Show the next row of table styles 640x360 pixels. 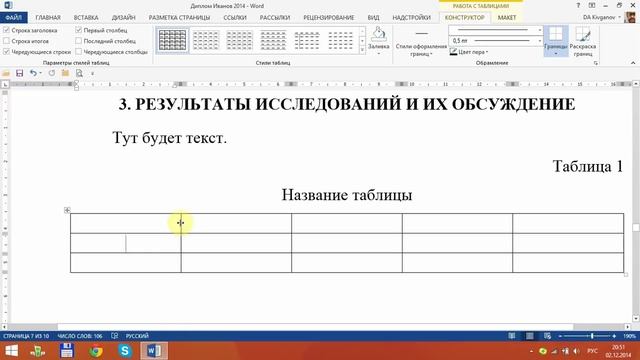362,40
